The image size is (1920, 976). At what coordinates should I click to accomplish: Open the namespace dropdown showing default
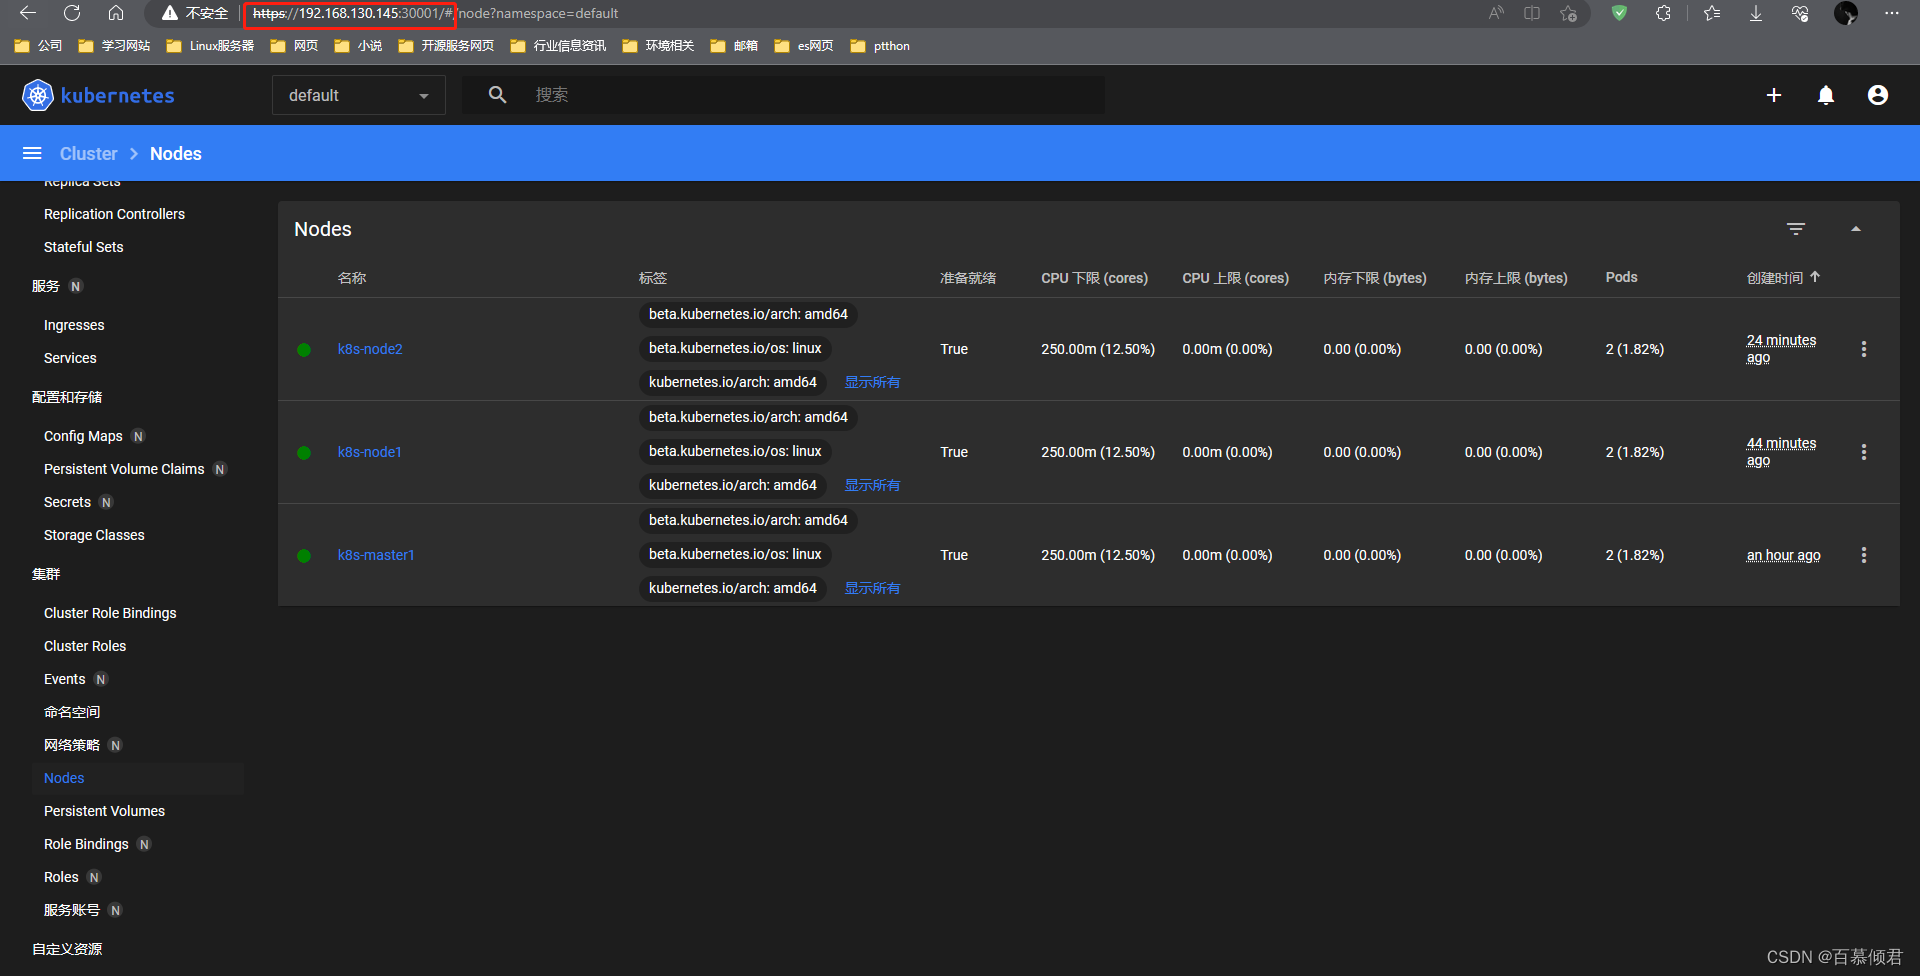[x=359, y=95]
